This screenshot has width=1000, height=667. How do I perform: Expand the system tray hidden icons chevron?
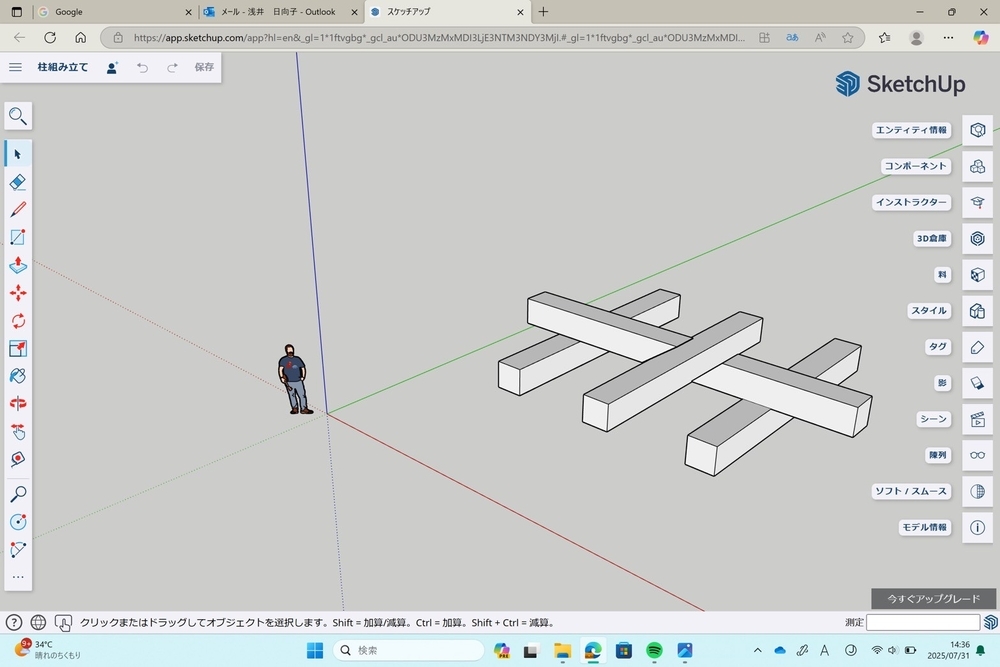pos(758,650)
